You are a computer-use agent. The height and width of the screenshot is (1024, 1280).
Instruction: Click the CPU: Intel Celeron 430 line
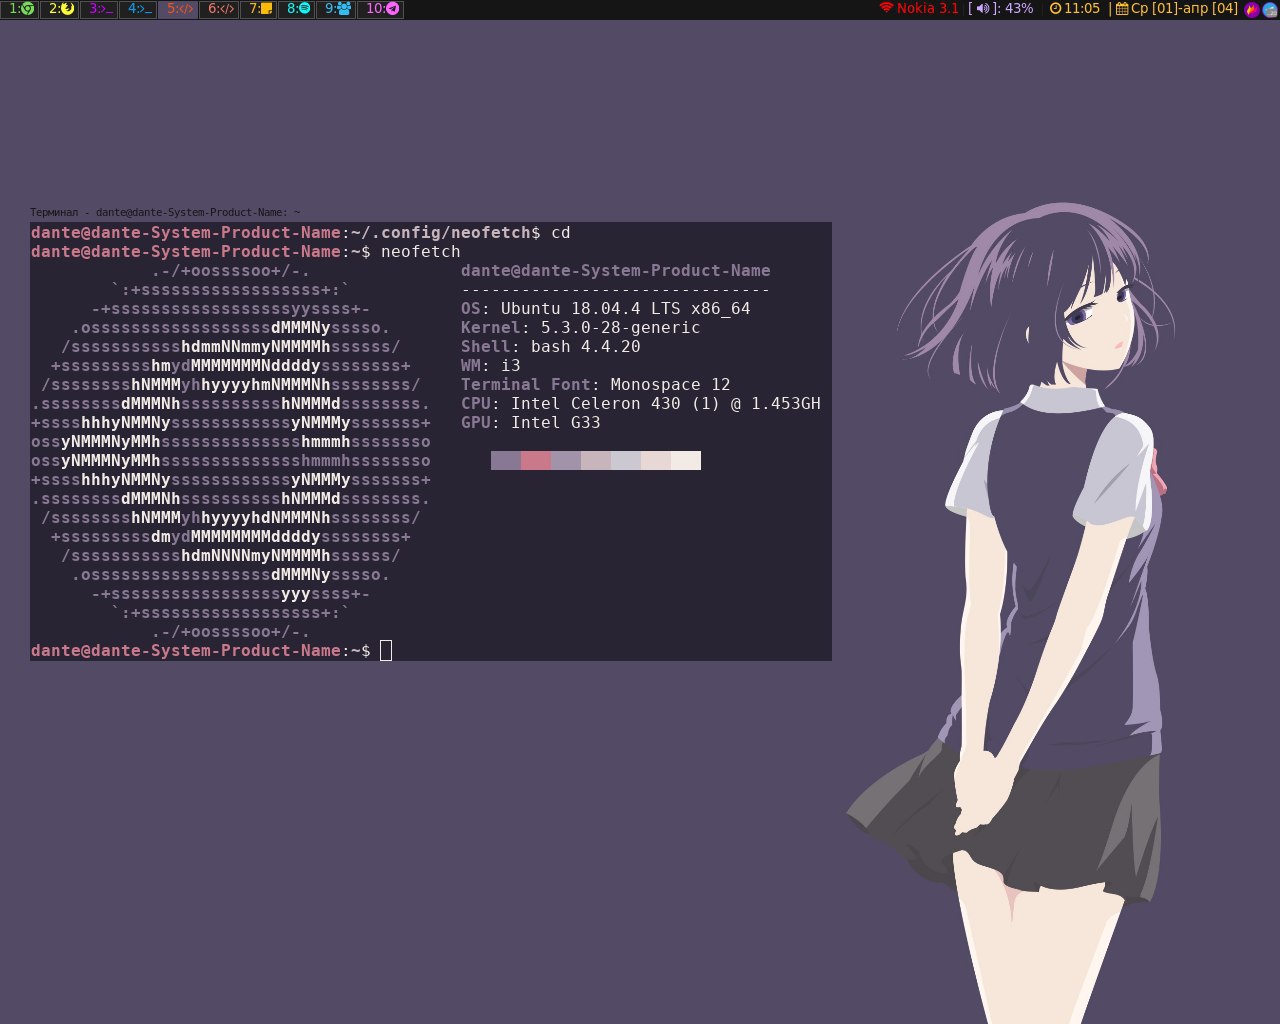641,403
